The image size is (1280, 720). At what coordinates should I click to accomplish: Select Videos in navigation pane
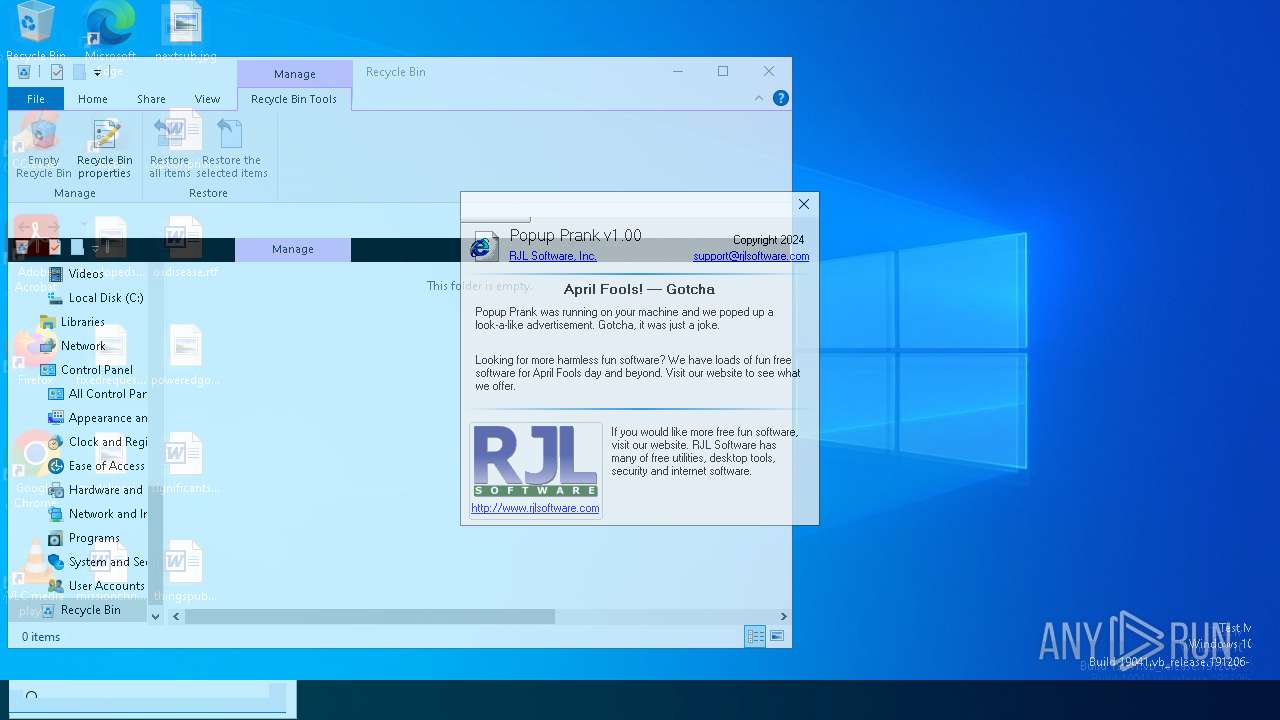86,274
